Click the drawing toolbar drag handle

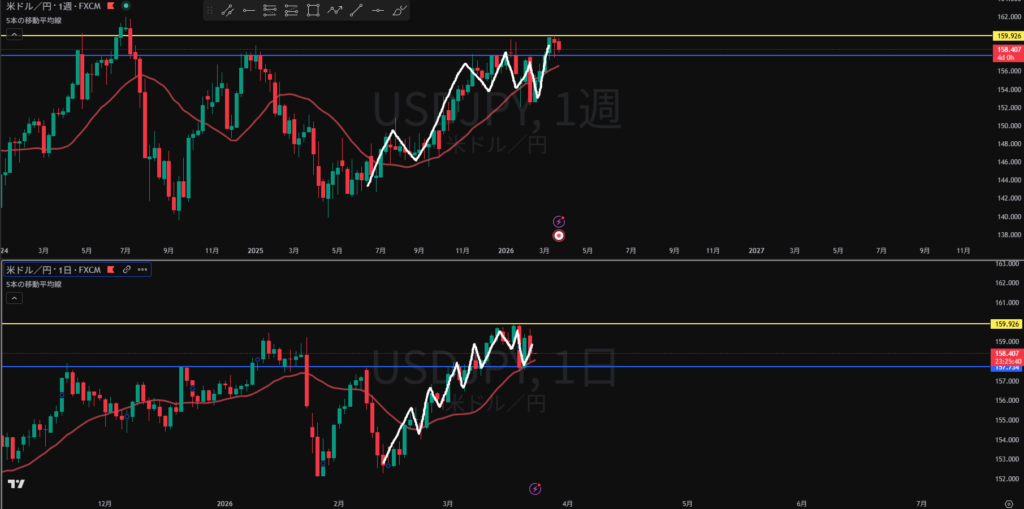209,11
